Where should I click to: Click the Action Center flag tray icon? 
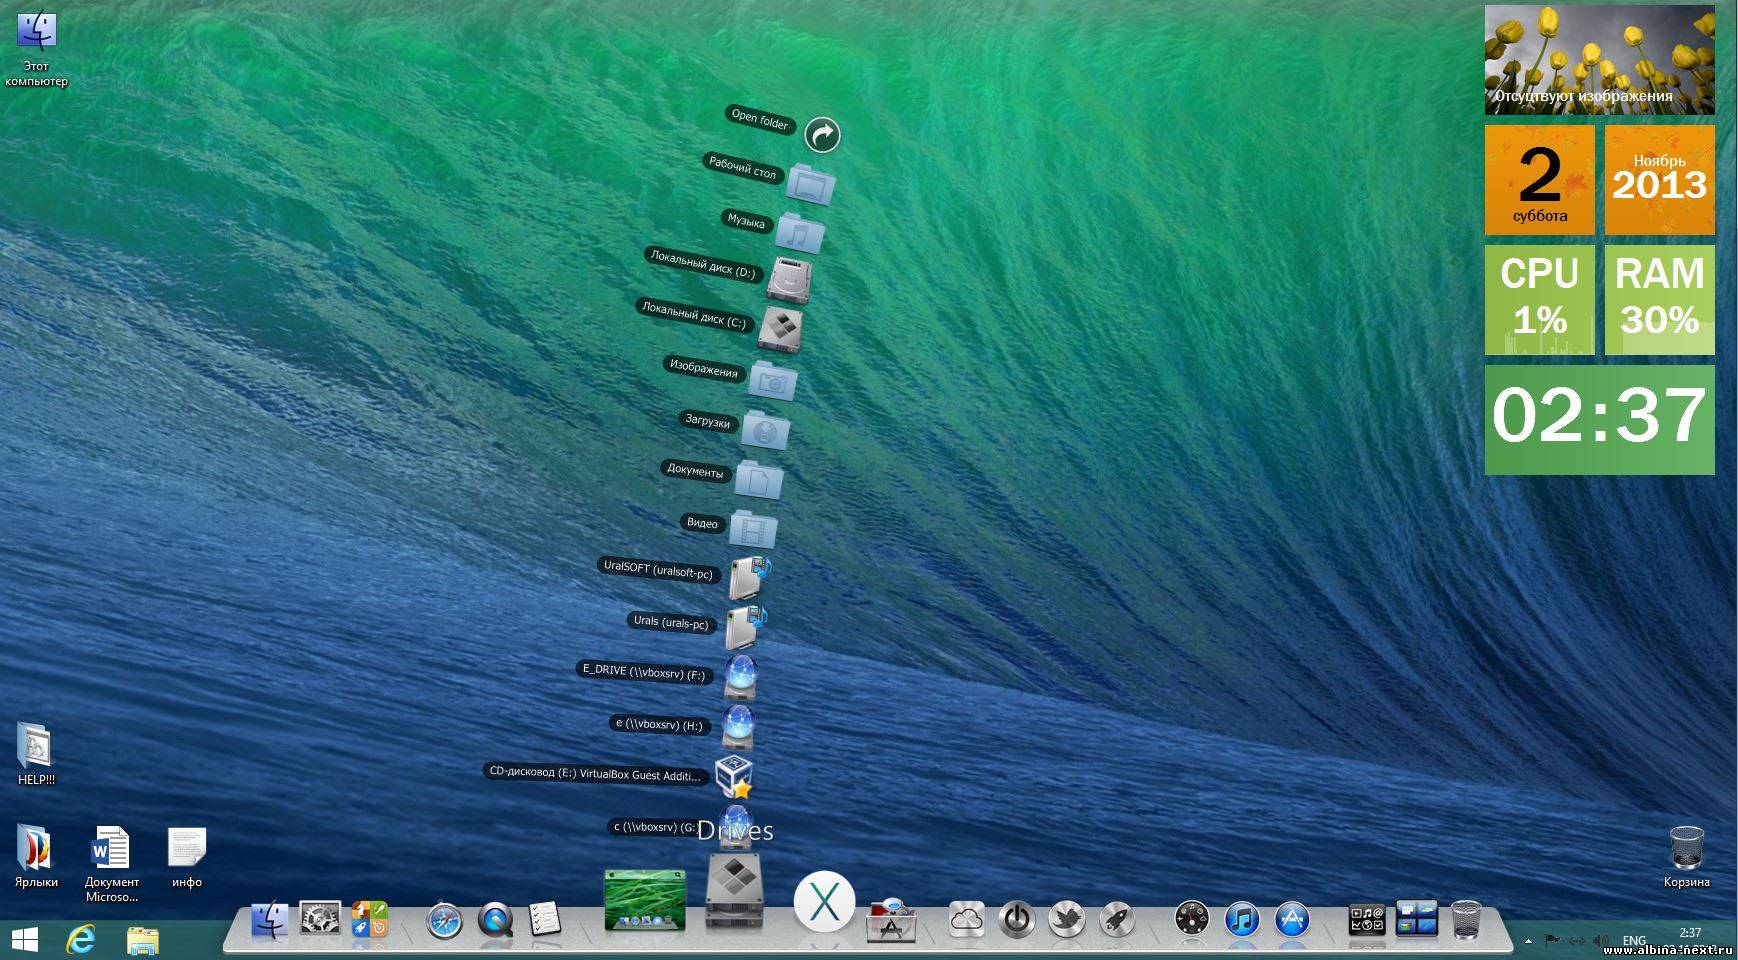click(1552, 940)
